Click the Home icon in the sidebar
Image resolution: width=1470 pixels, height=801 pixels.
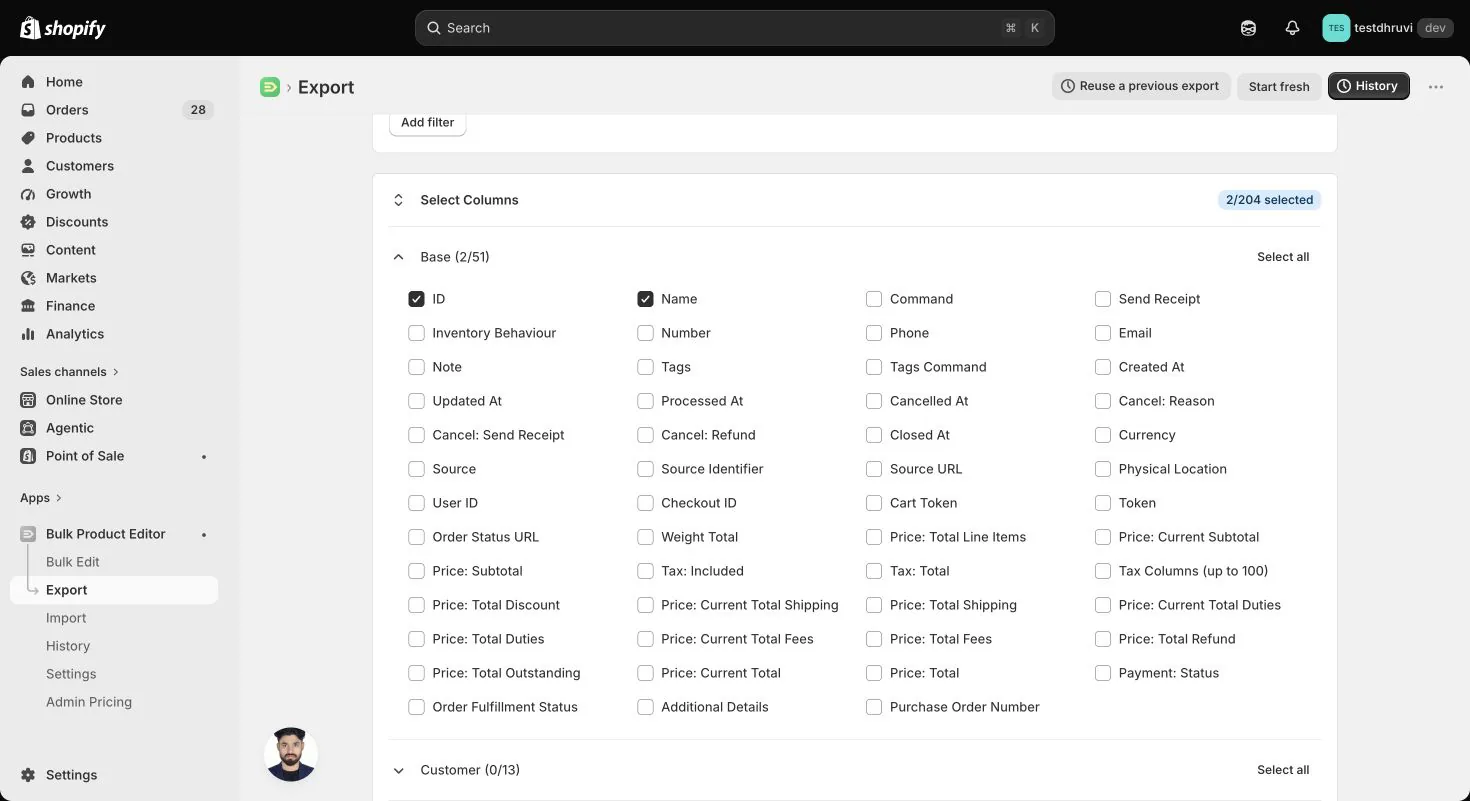[x=28, y=82]
